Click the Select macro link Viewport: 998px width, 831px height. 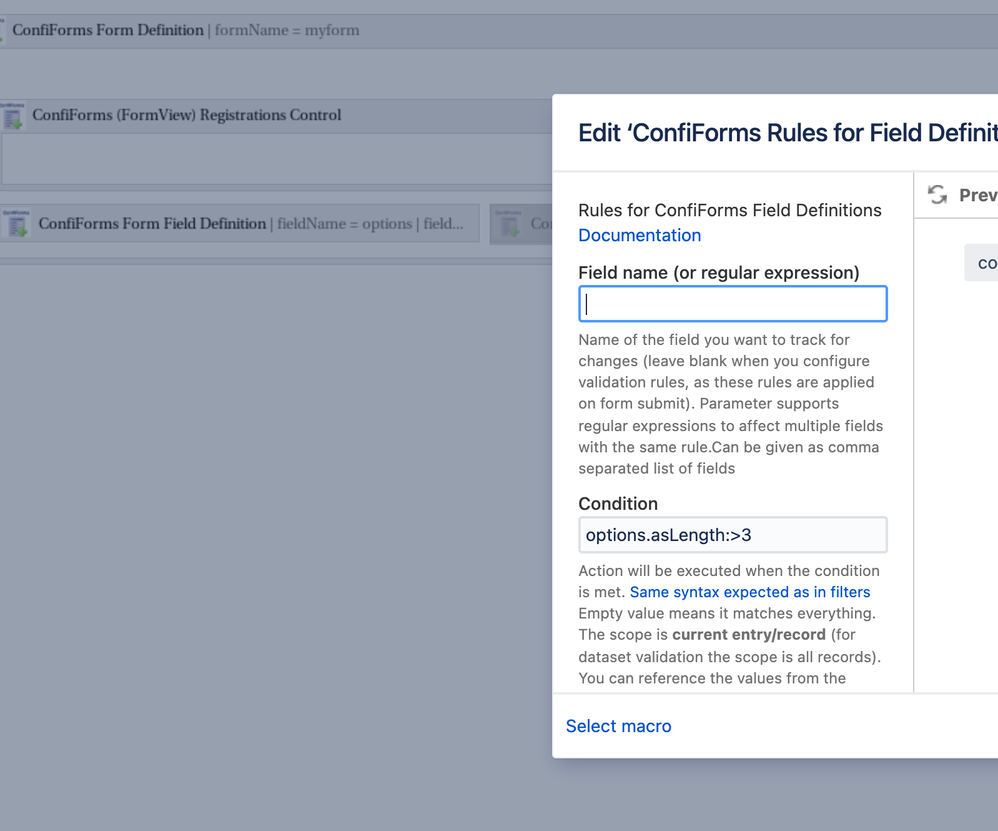(618, 726)
